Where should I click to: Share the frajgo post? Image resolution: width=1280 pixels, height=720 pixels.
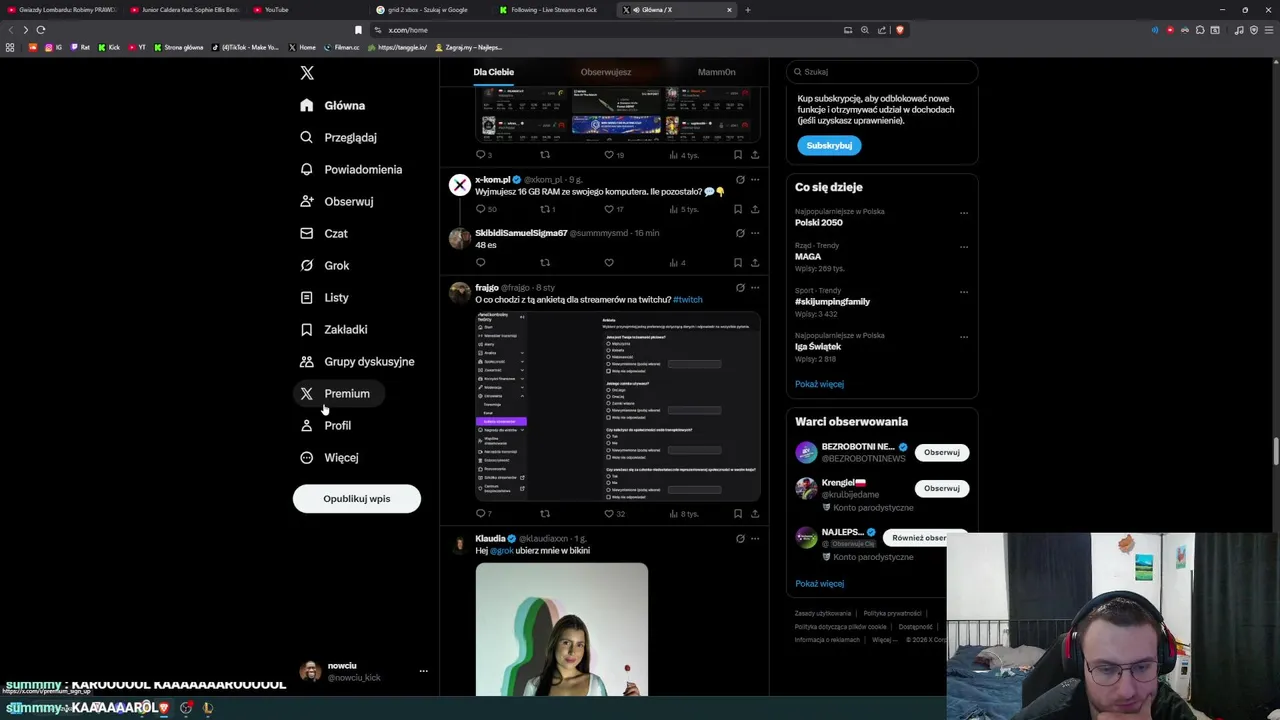755,514
